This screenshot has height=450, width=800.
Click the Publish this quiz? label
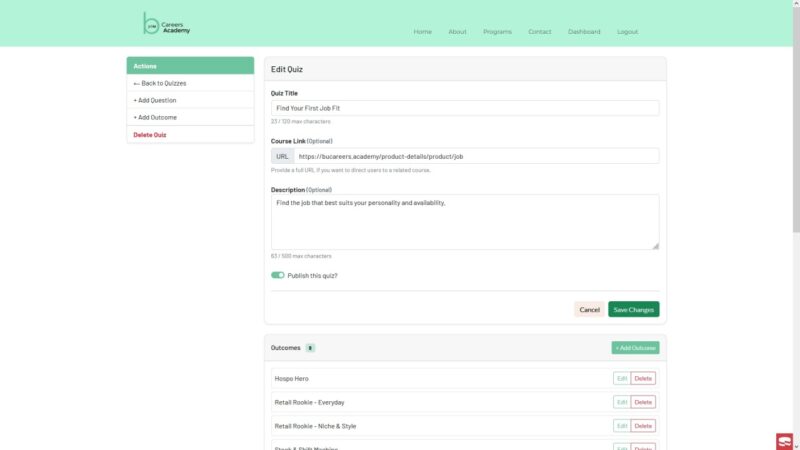coord(312,276)
